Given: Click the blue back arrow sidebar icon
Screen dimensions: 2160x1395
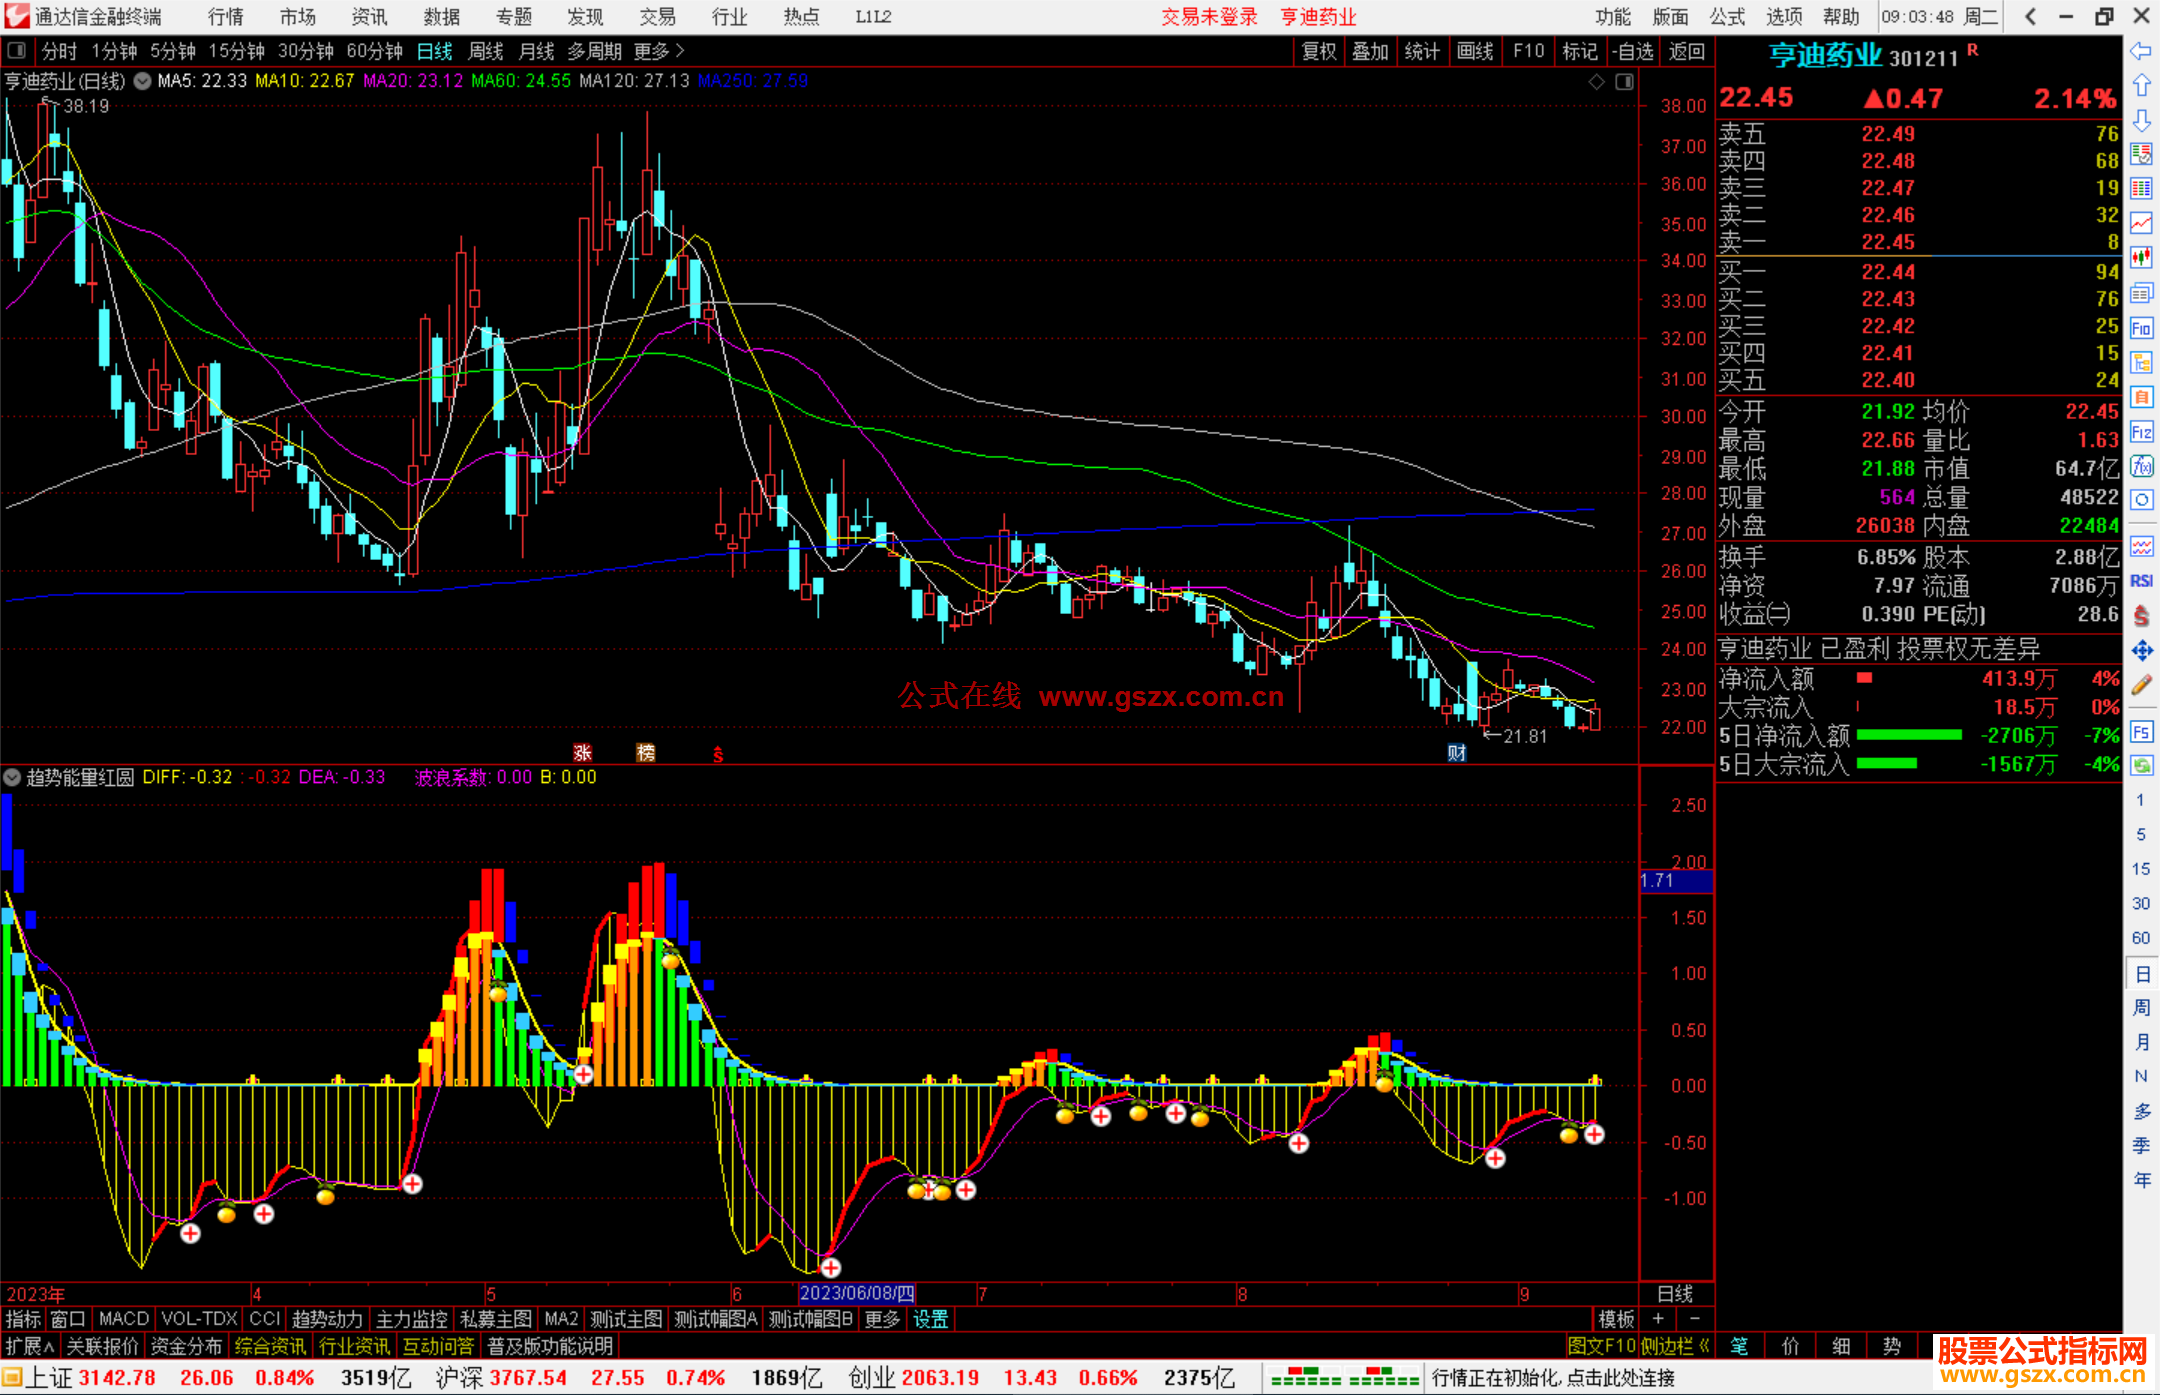Looking at the screenshot, I should coord(2141,50).
